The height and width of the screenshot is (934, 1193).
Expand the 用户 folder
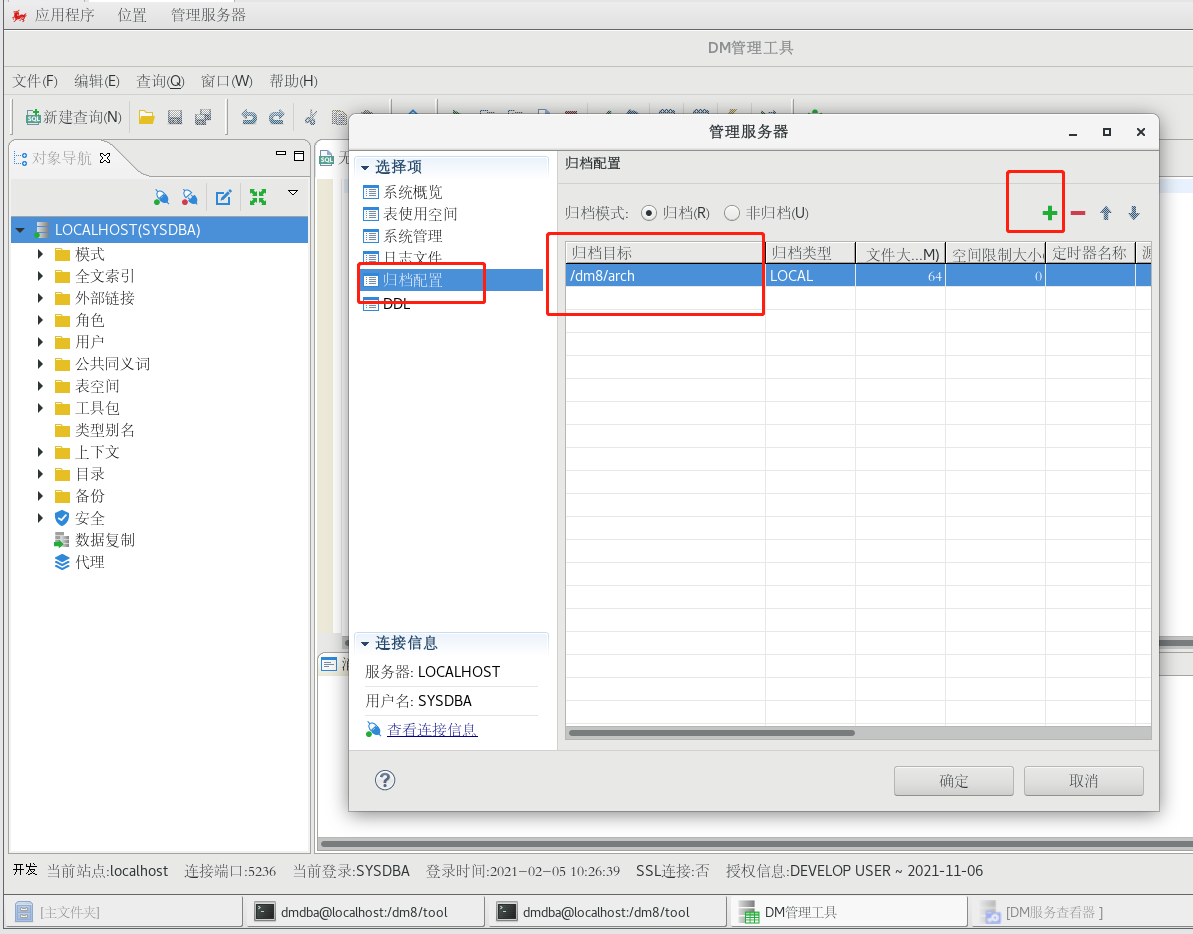(x=40, y=342)
